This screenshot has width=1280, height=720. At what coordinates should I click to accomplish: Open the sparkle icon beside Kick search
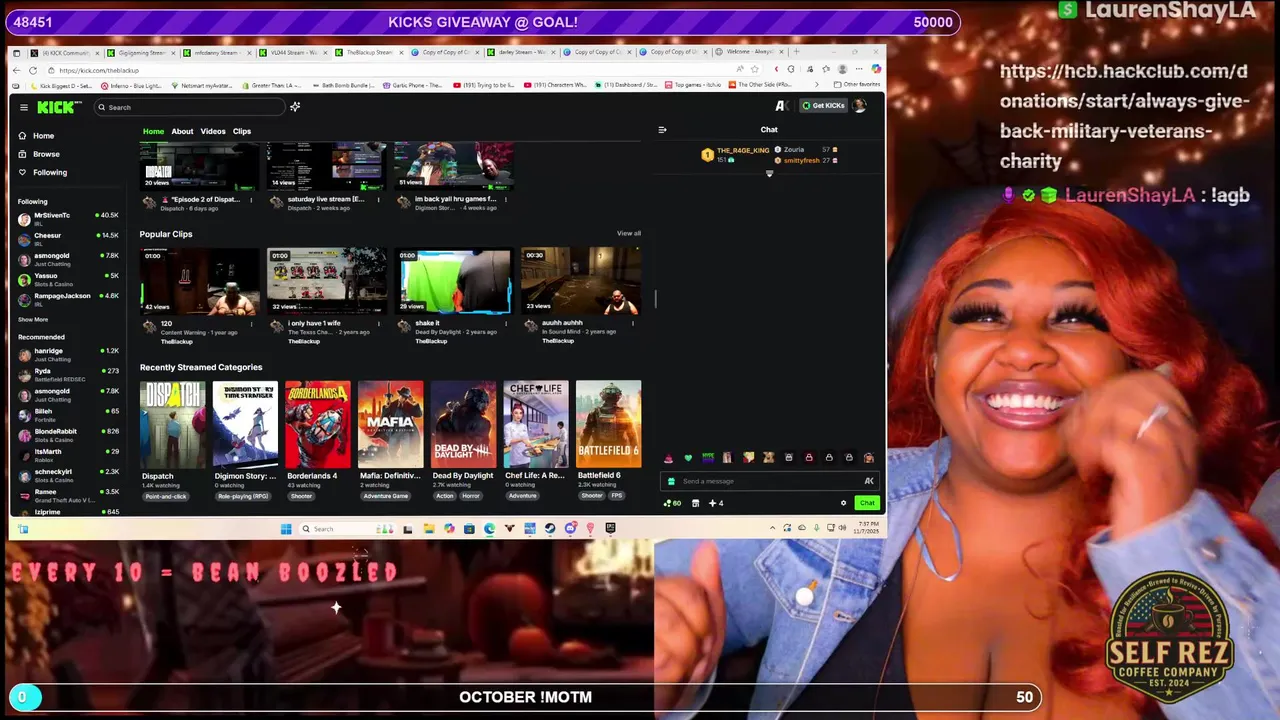coord(295,107)
